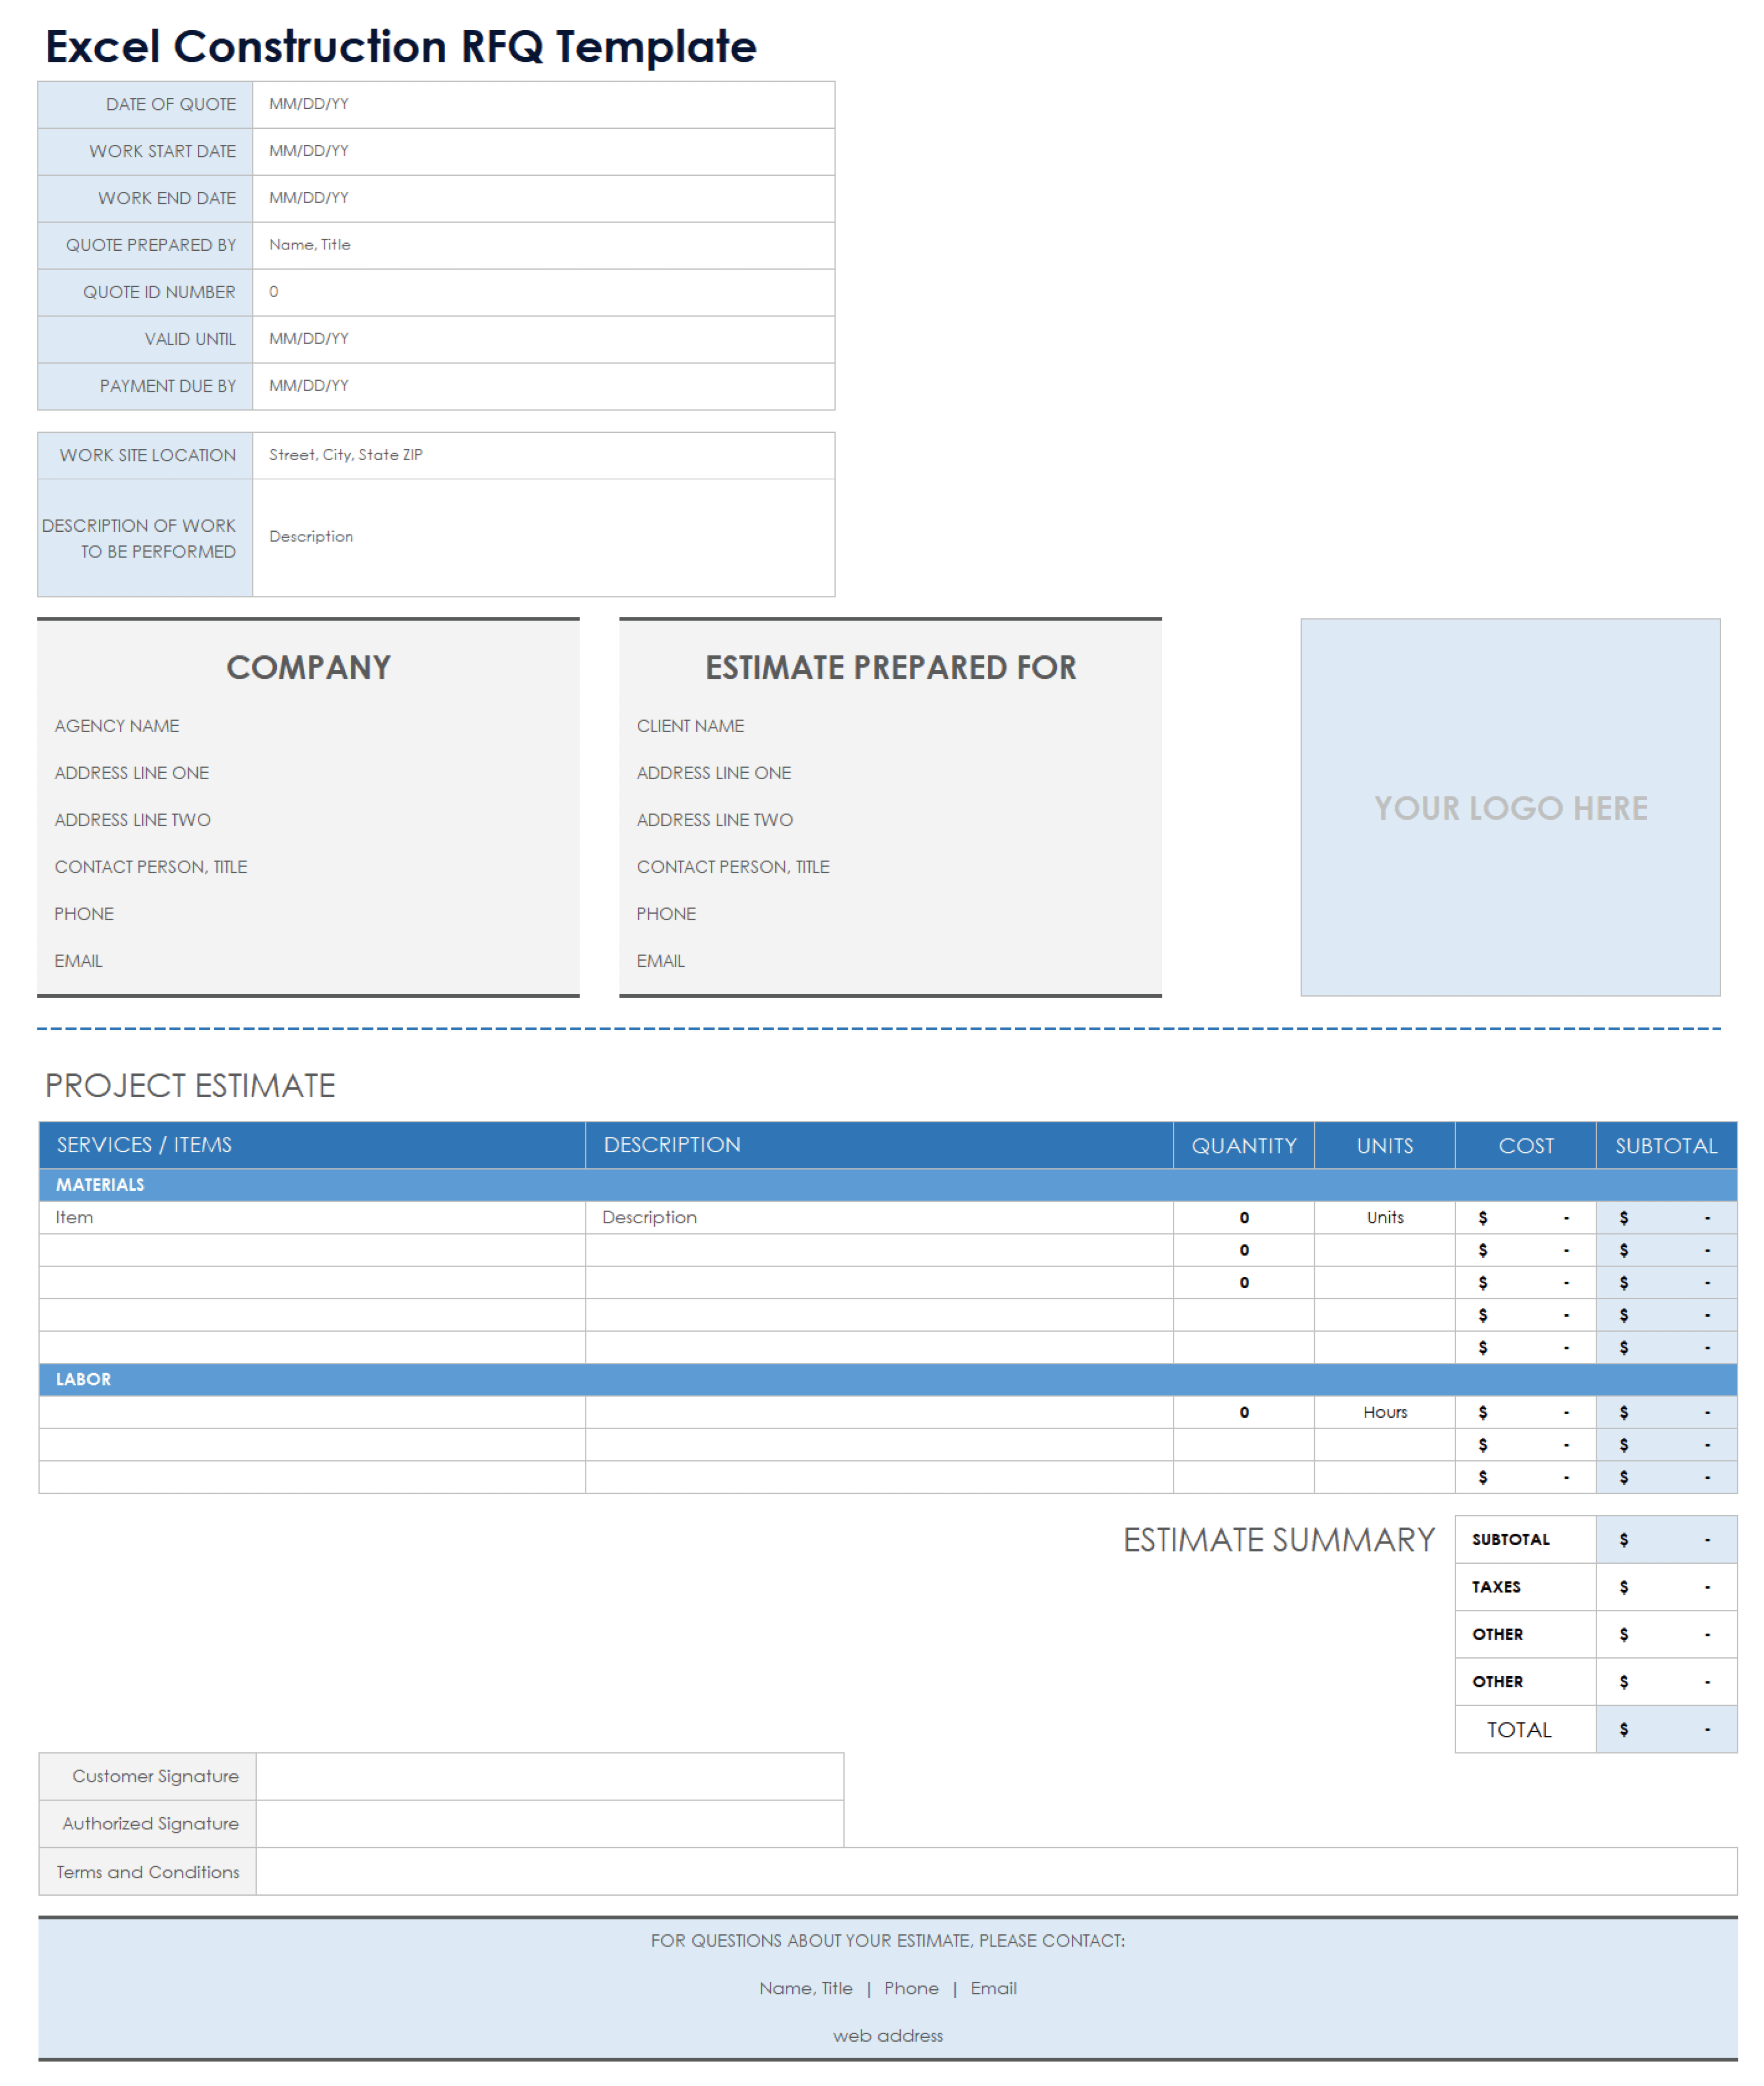Select the Hours cell in the Labor section
Viewport: 1764px width, 2086px height.
coord(1385,1413)
